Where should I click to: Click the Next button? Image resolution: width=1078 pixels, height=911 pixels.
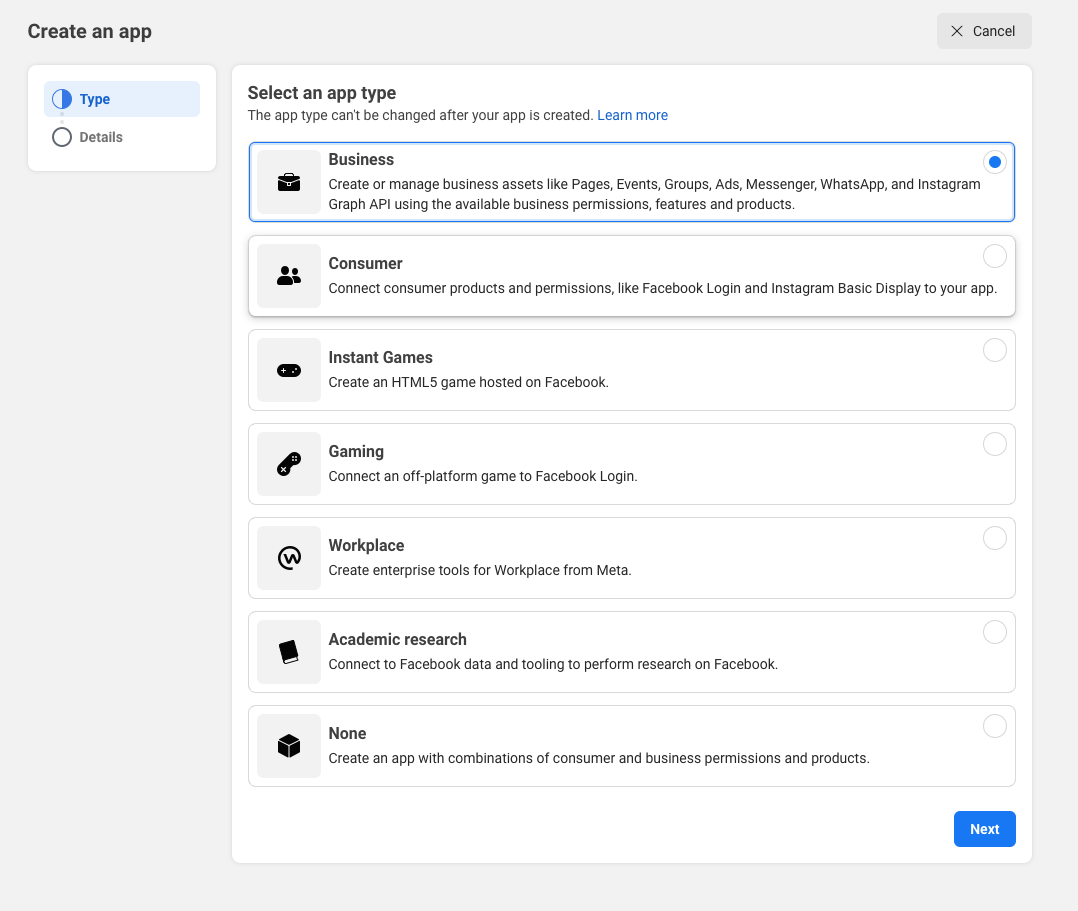(x=984, y=829)
